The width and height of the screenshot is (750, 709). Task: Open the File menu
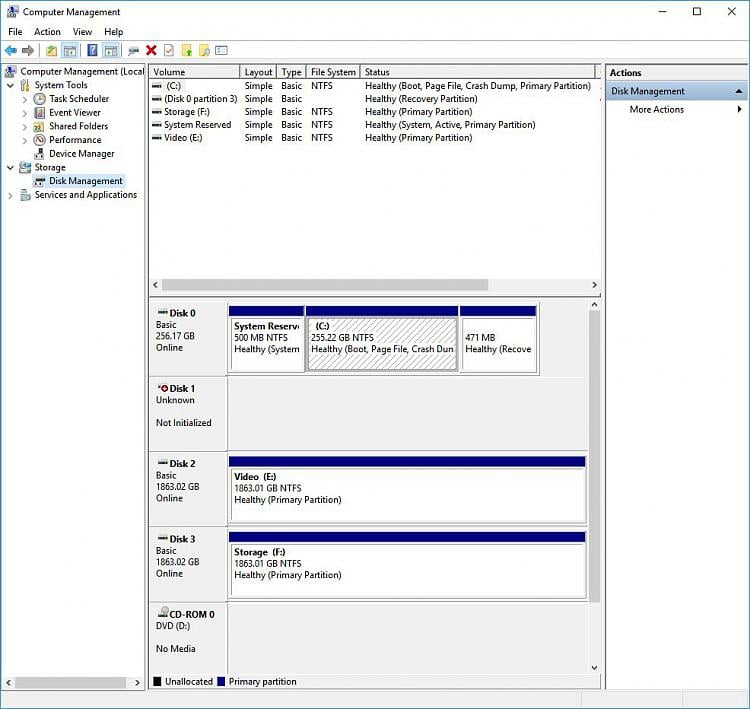[15, 32]
